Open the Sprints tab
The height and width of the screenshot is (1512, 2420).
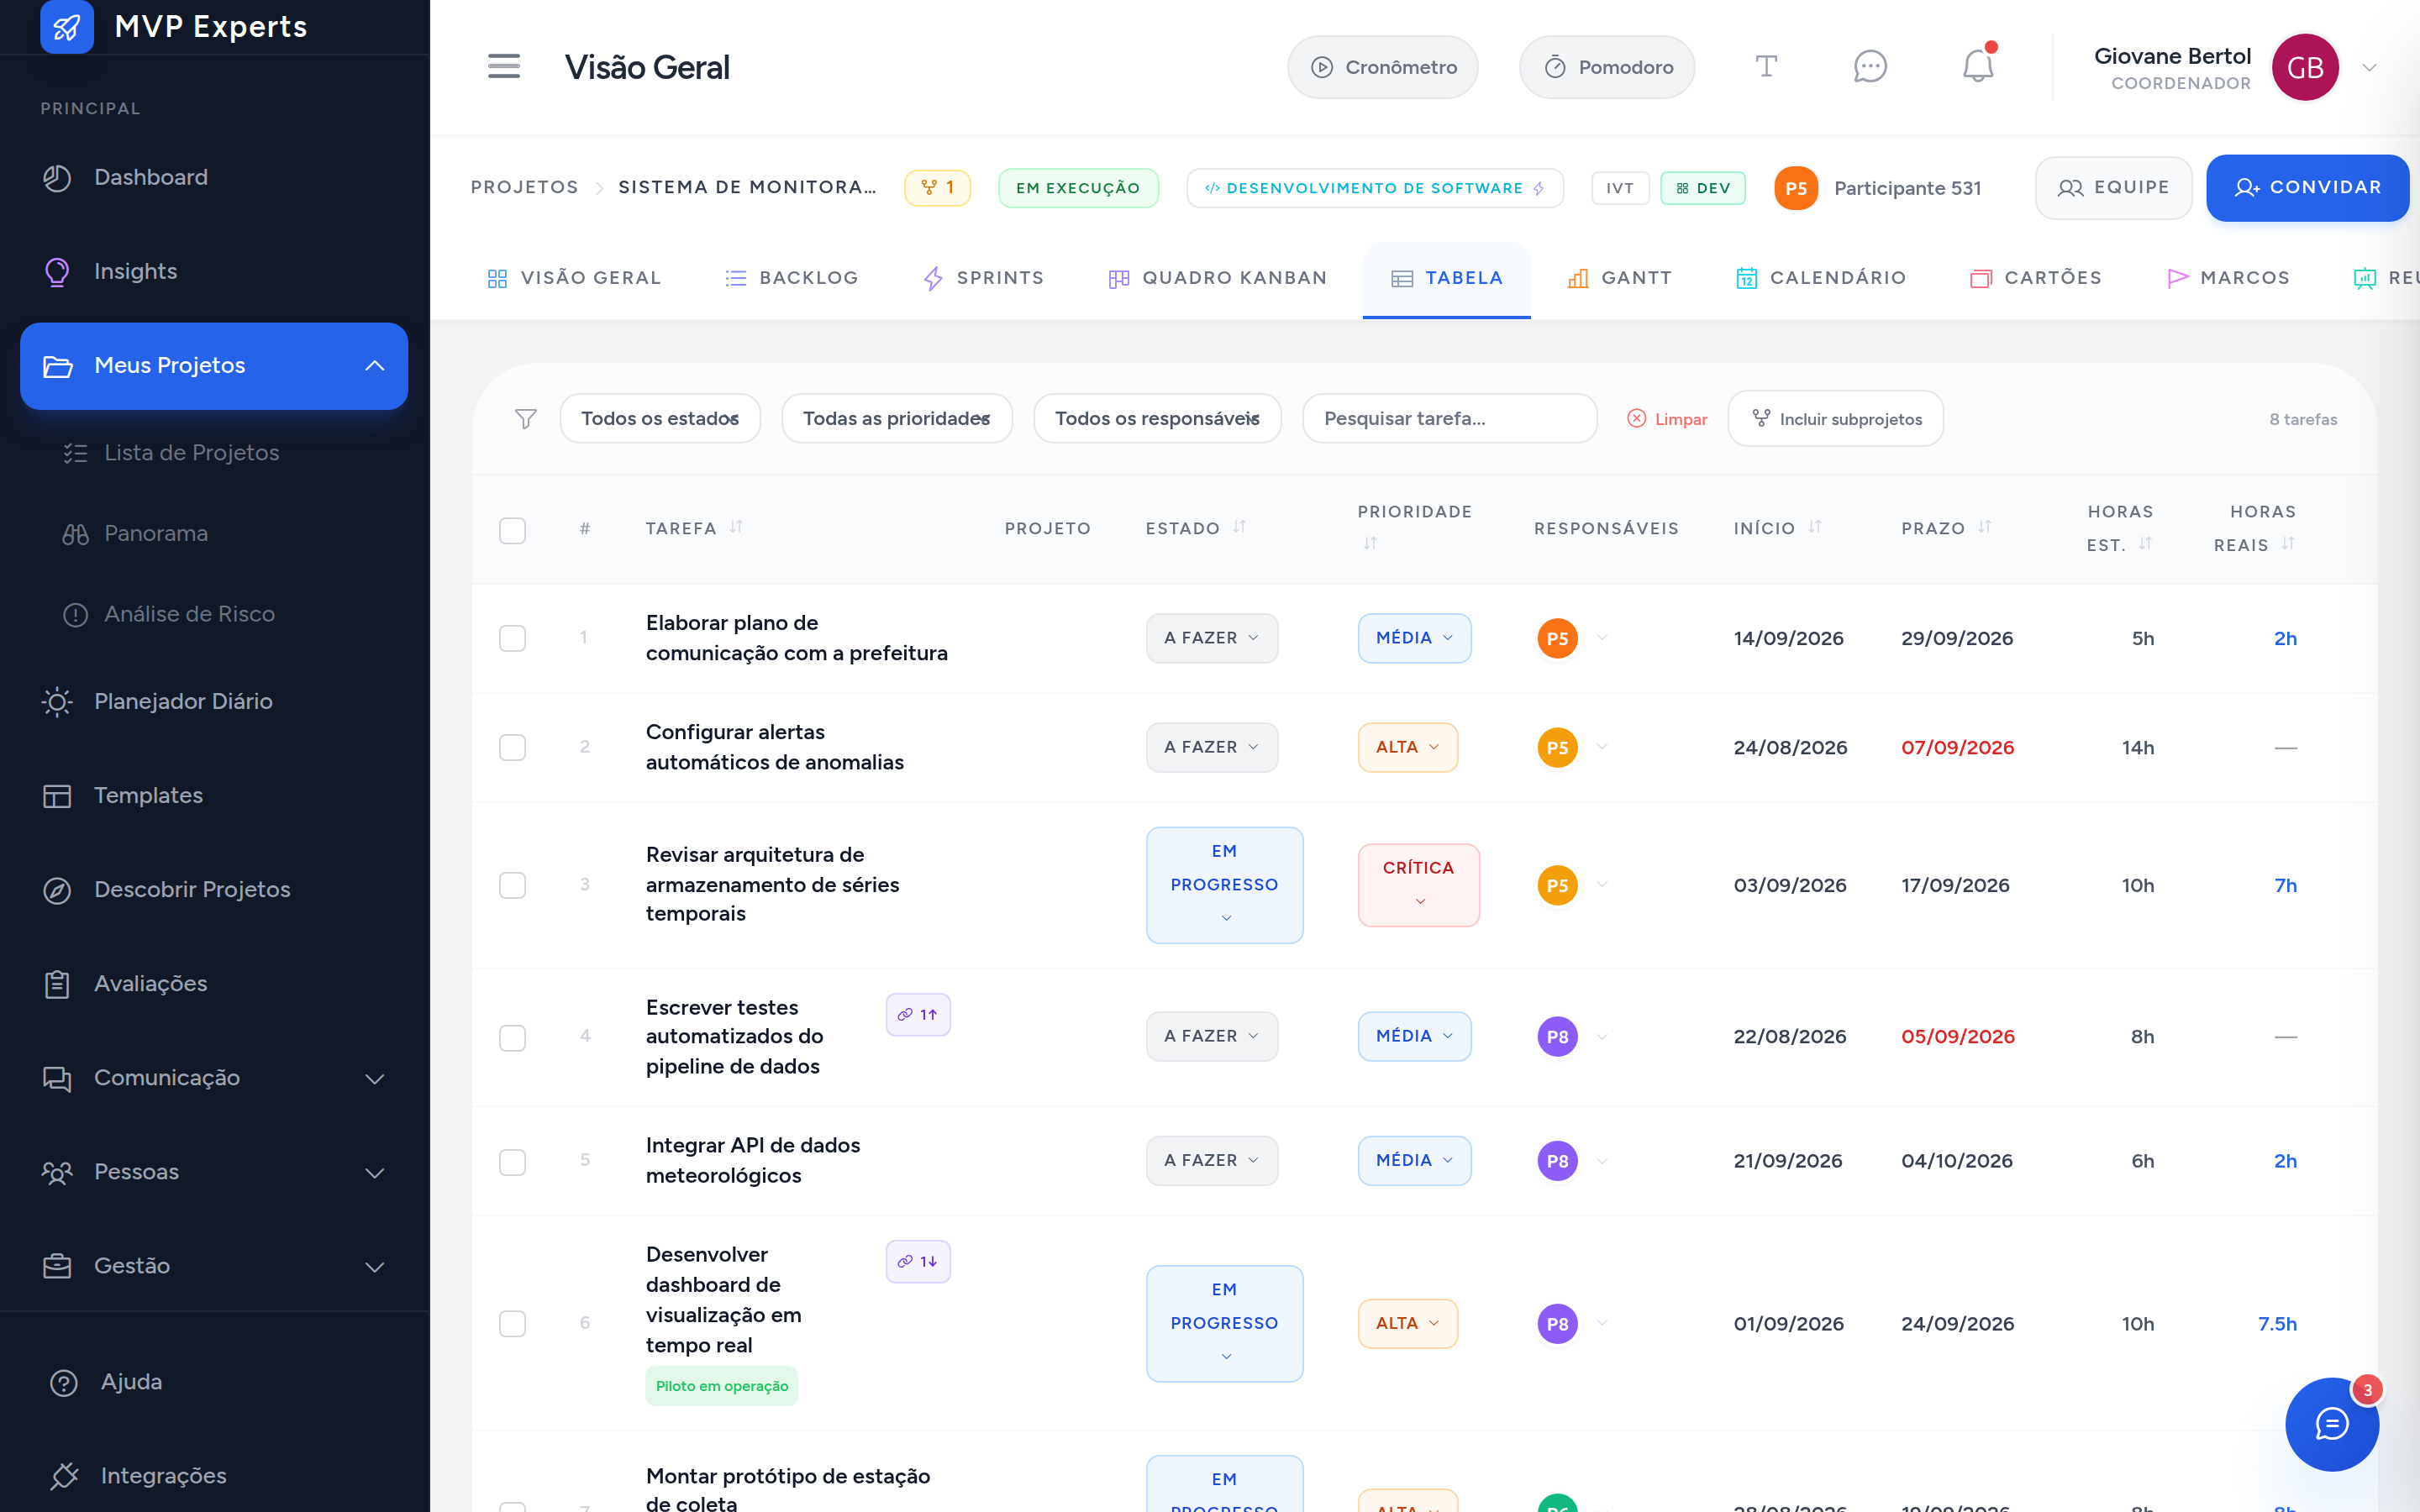983,278
